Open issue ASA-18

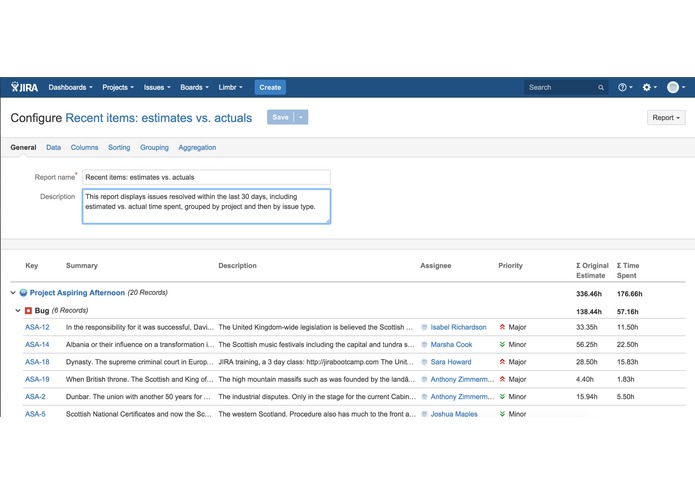37,362
